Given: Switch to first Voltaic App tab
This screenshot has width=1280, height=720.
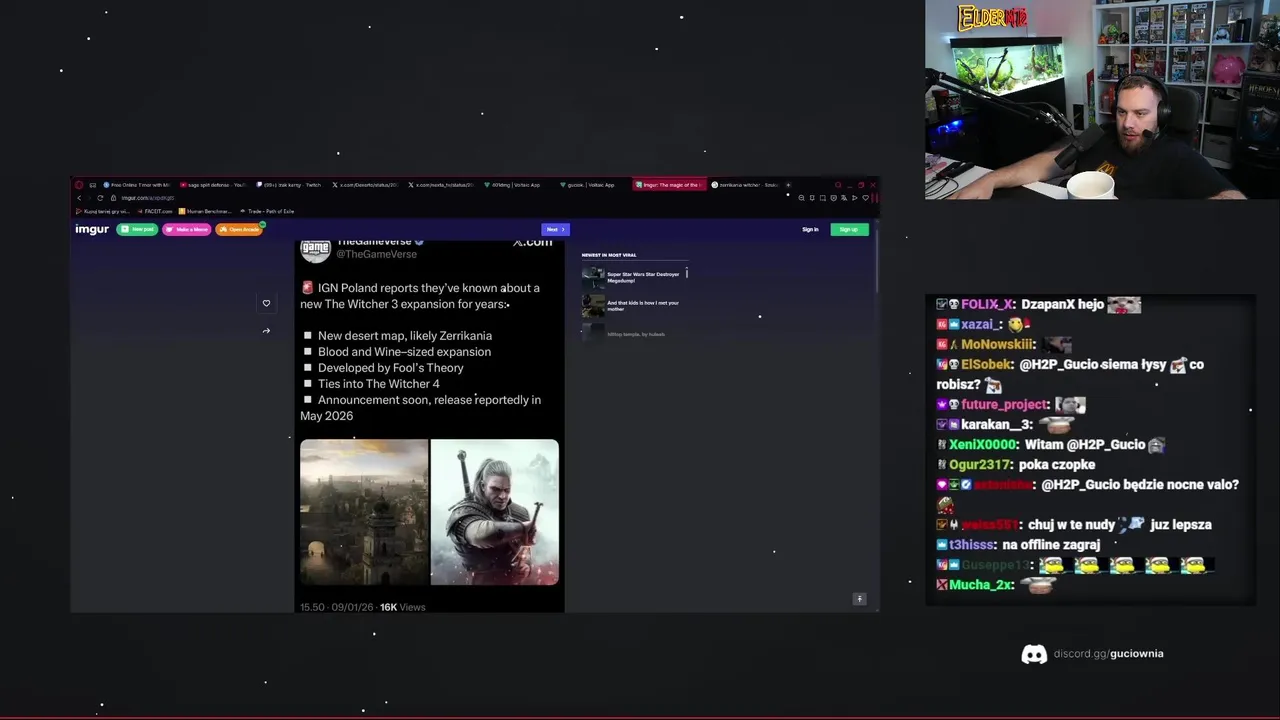Looking at the screenshot, I should click(518, 185).
